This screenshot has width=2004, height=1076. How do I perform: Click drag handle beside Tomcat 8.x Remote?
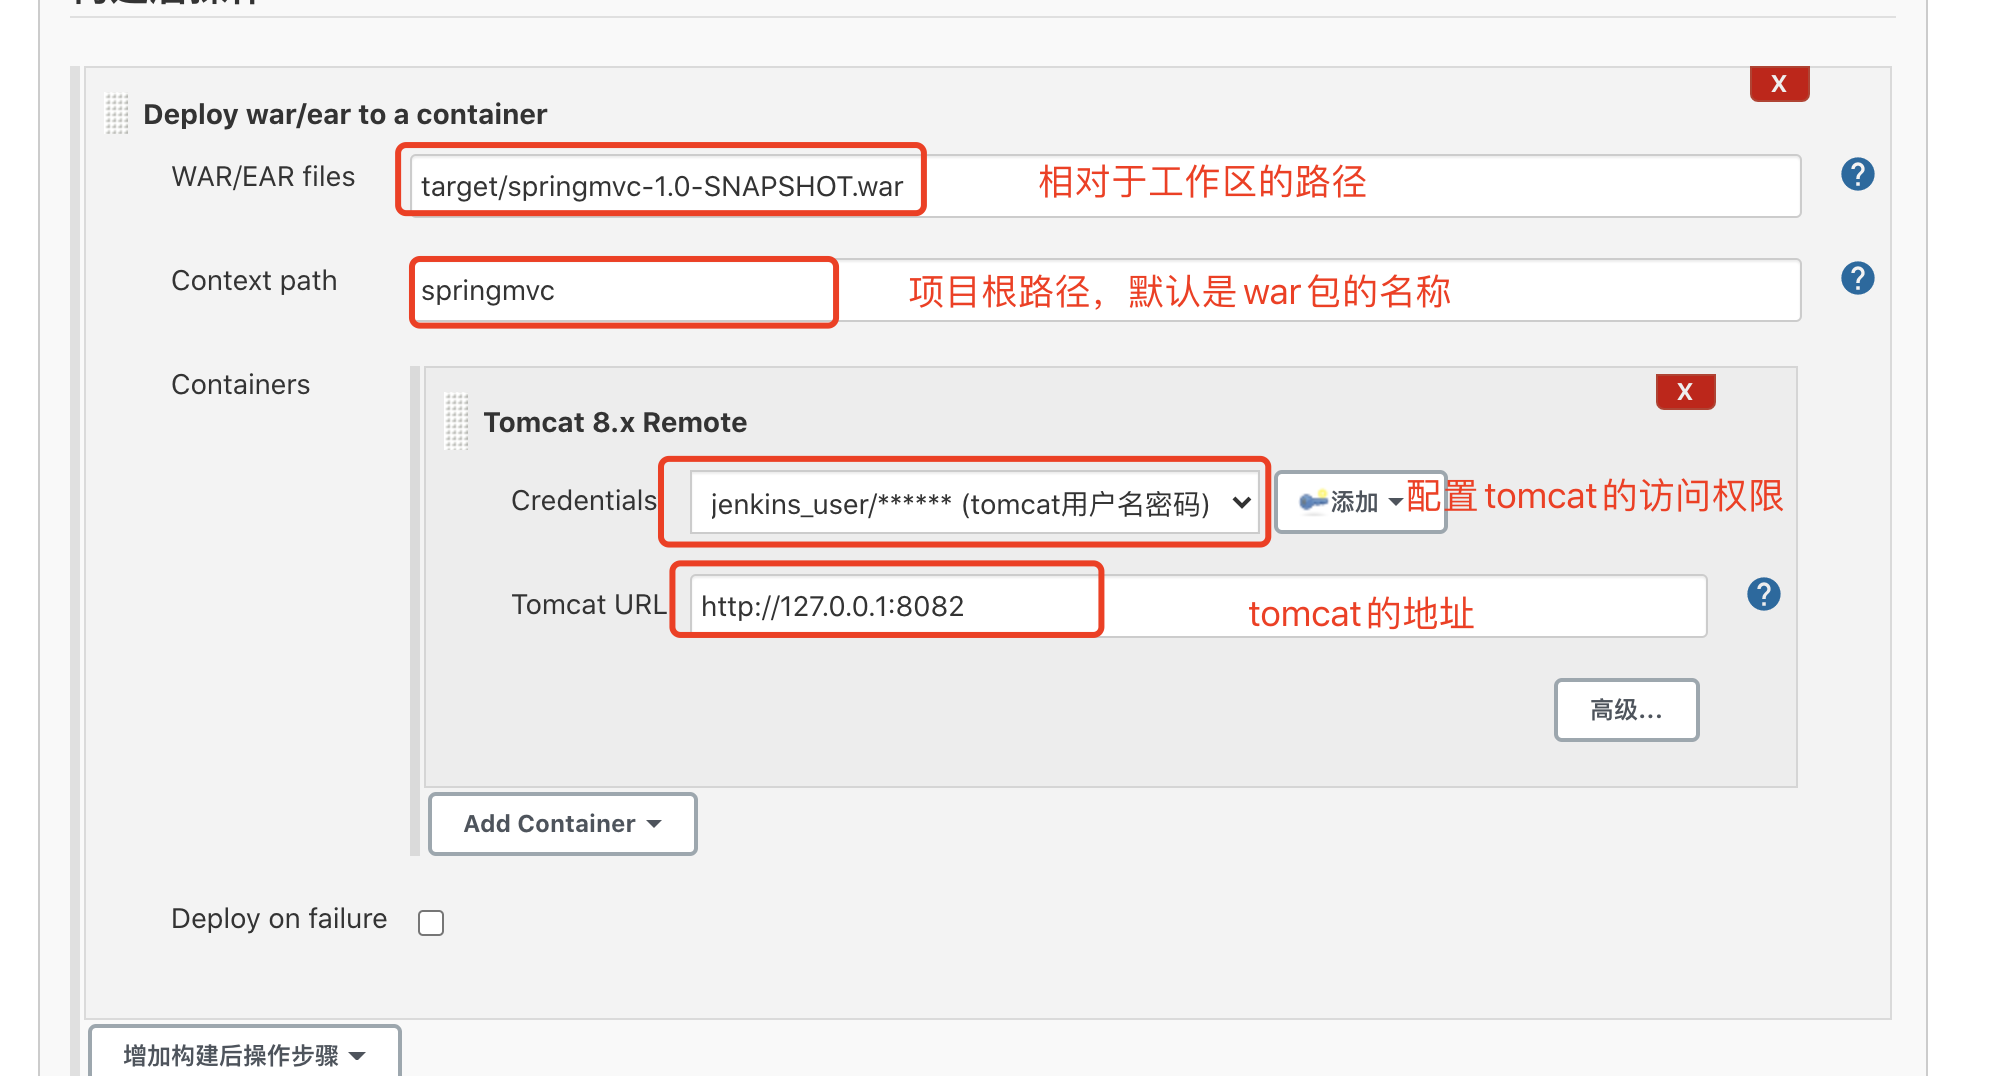[456, 421]
